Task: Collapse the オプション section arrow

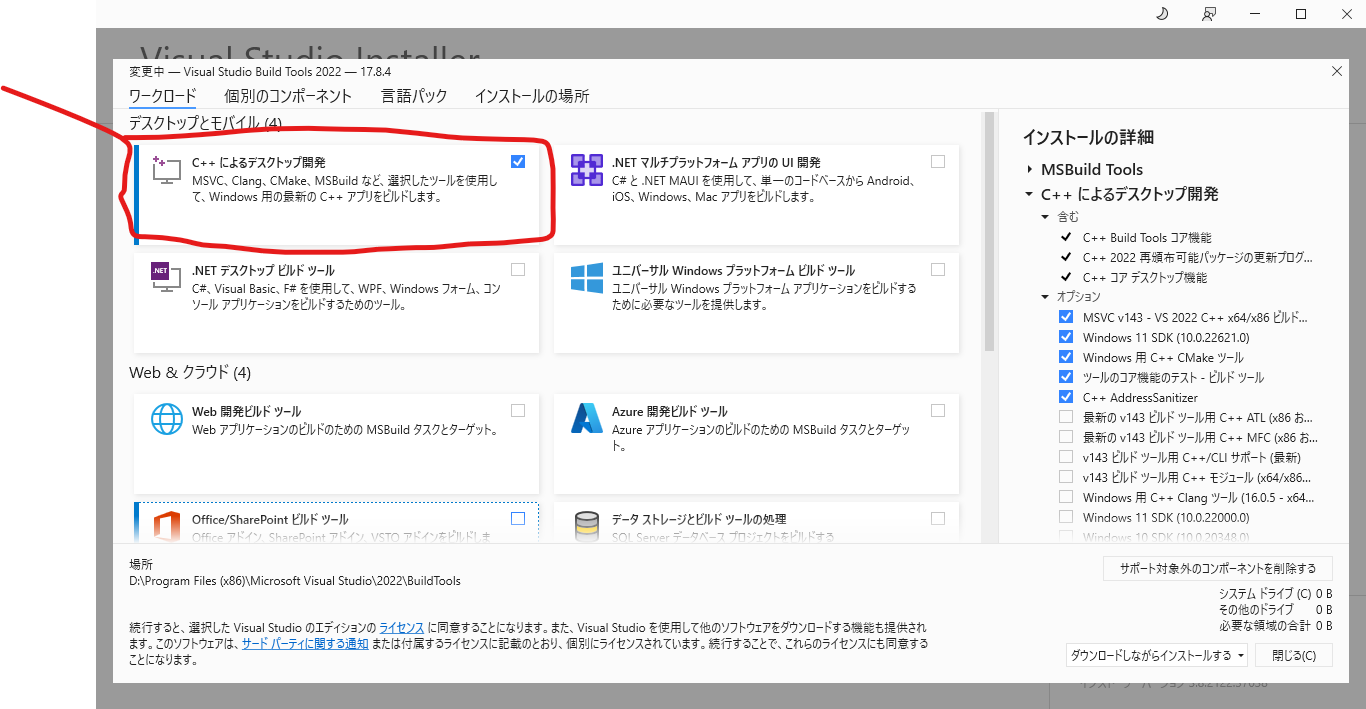Action: point(1046,297)
